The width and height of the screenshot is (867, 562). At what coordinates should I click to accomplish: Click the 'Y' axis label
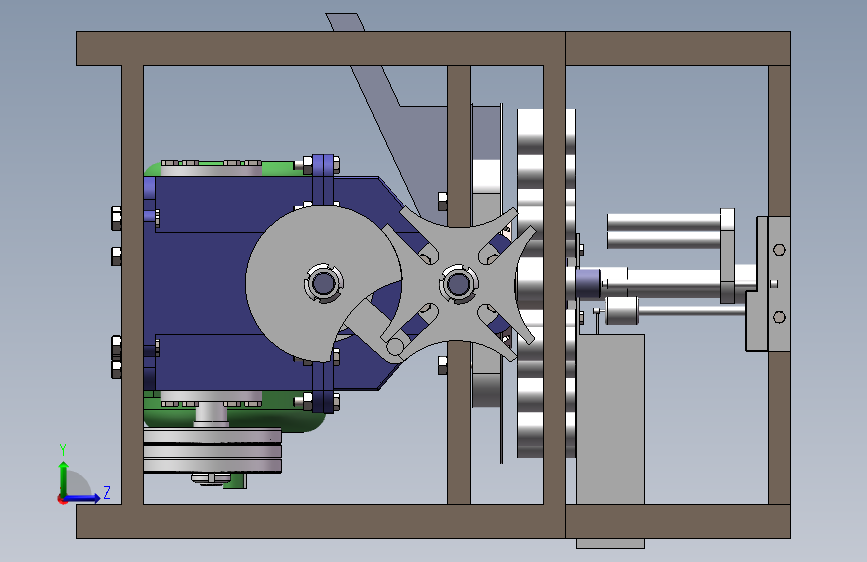63,449
